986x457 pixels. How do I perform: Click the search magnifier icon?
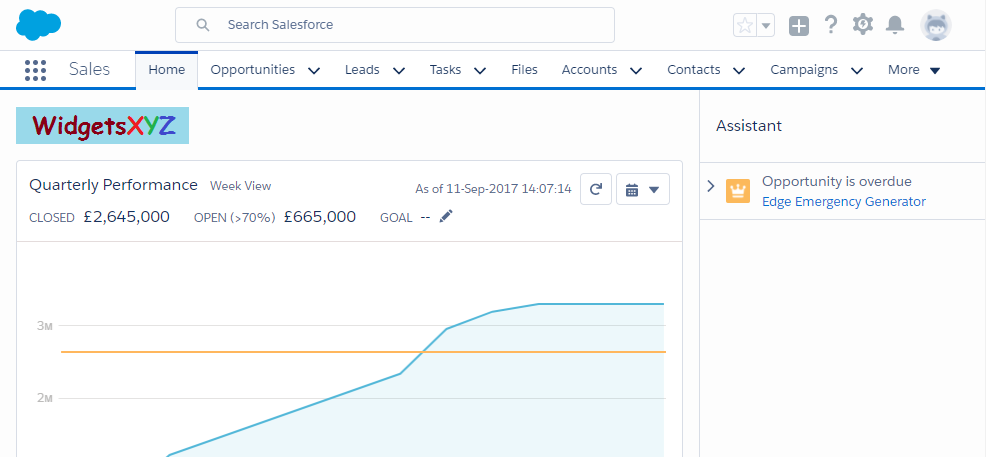point(202,25)
